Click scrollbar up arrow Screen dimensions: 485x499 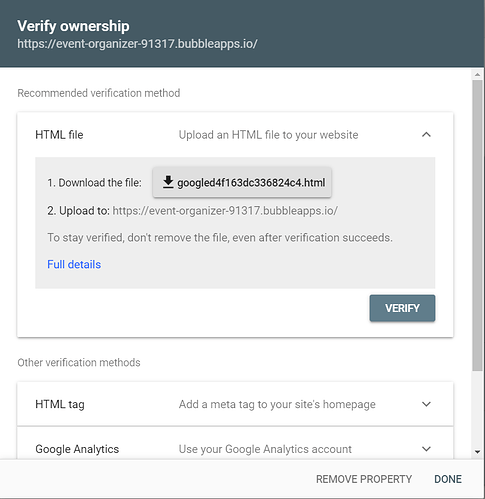coord(477,75)
